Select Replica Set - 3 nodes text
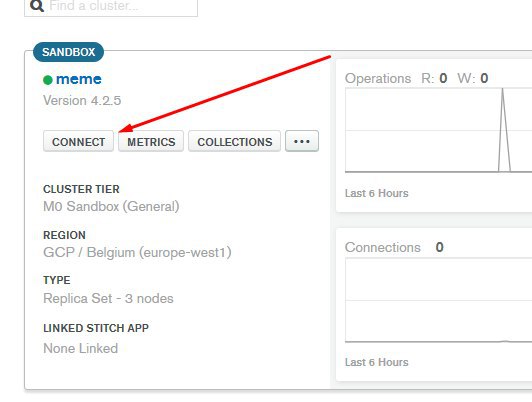 tap(108, 299)
